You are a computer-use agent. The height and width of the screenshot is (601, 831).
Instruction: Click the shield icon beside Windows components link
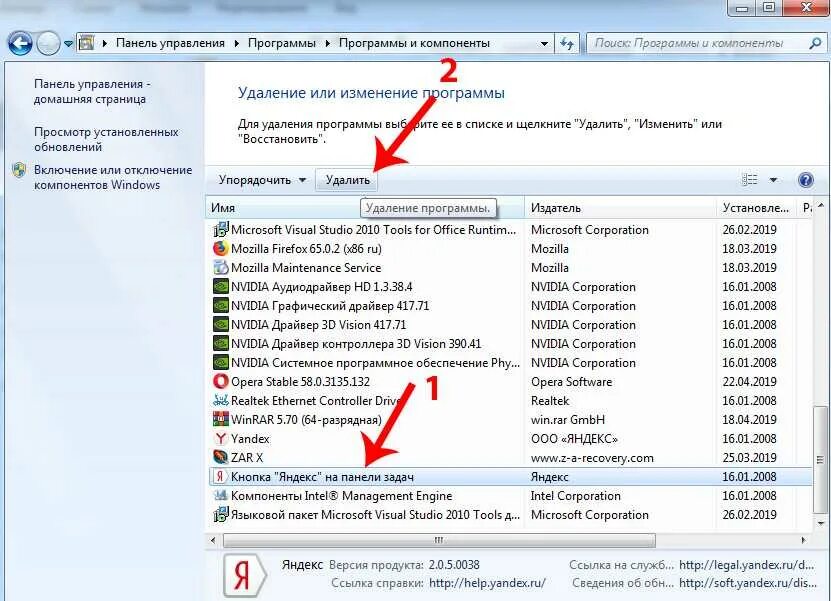coord(20,170)
